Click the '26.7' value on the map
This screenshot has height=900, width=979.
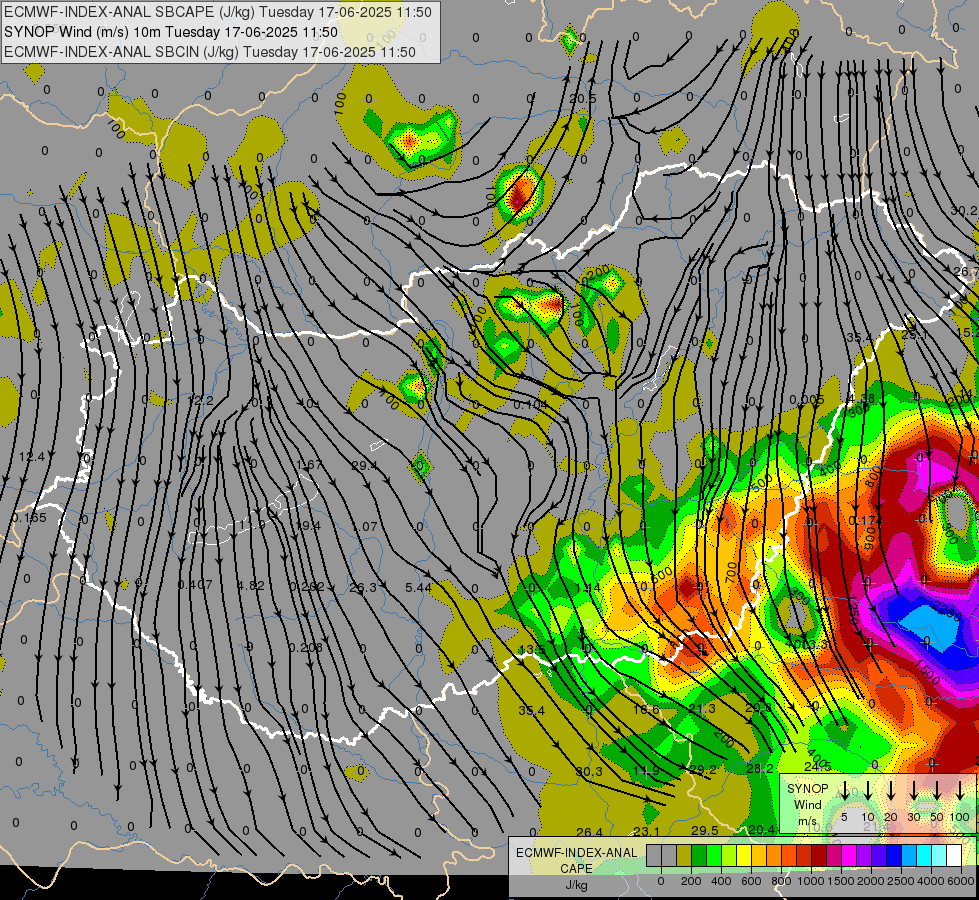tap(966, 272)
